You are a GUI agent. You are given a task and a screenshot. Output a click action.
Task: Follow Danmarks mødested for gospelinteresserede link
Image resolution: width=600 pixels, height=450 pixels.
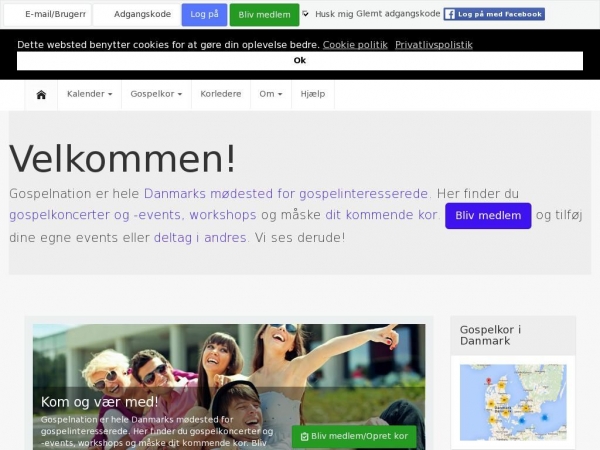(x=286, y=194)
